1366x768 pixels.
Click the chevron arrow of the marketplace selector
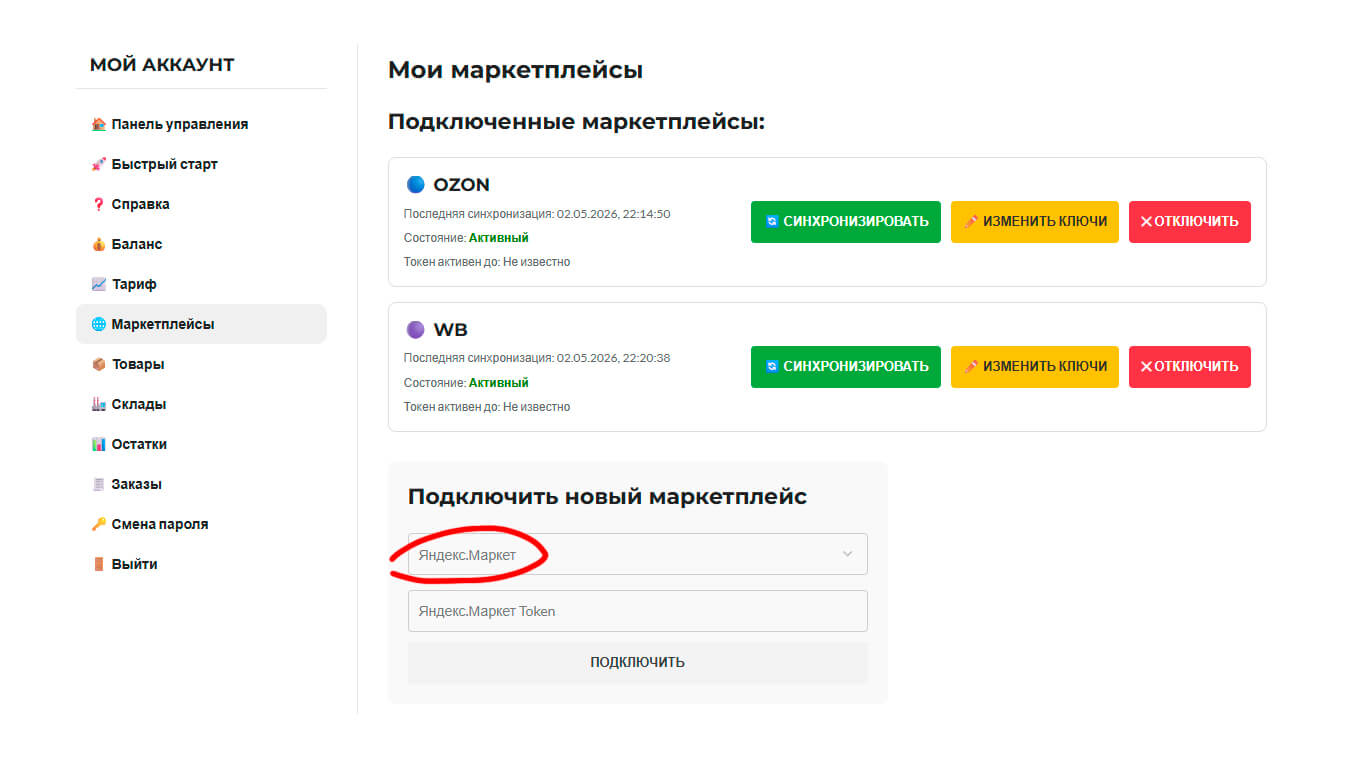click(x=848, y=554)
